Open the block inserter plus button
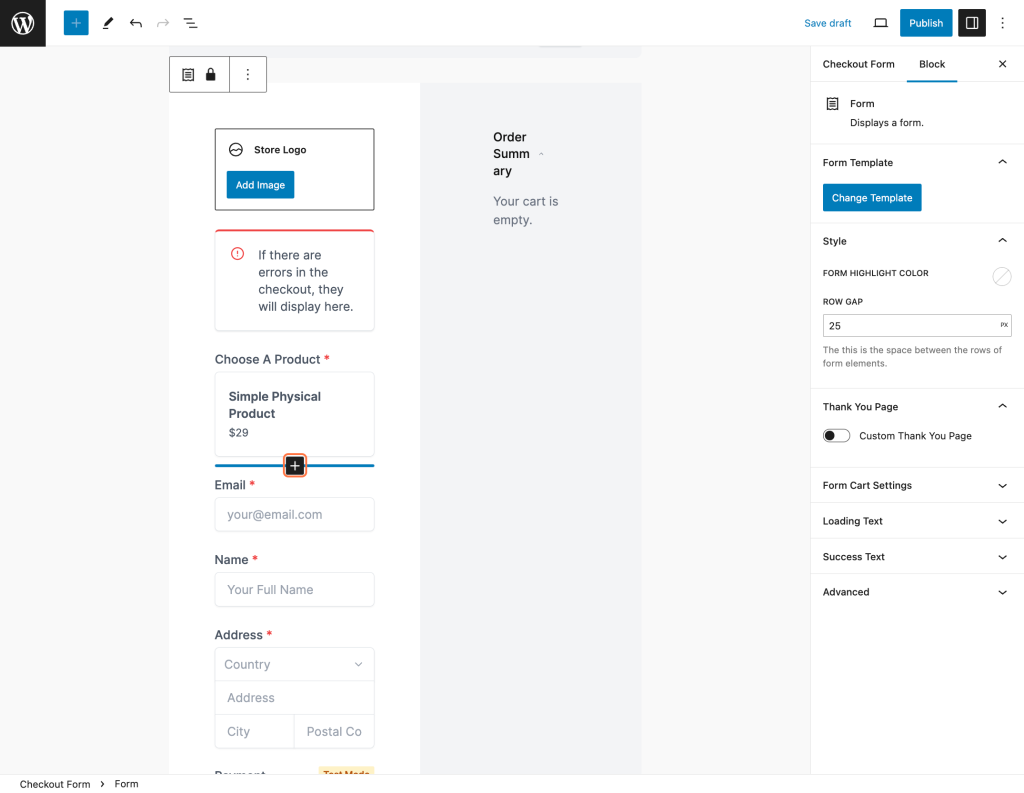The width and height of the screenshot is (1024, 793). (76, 23)
